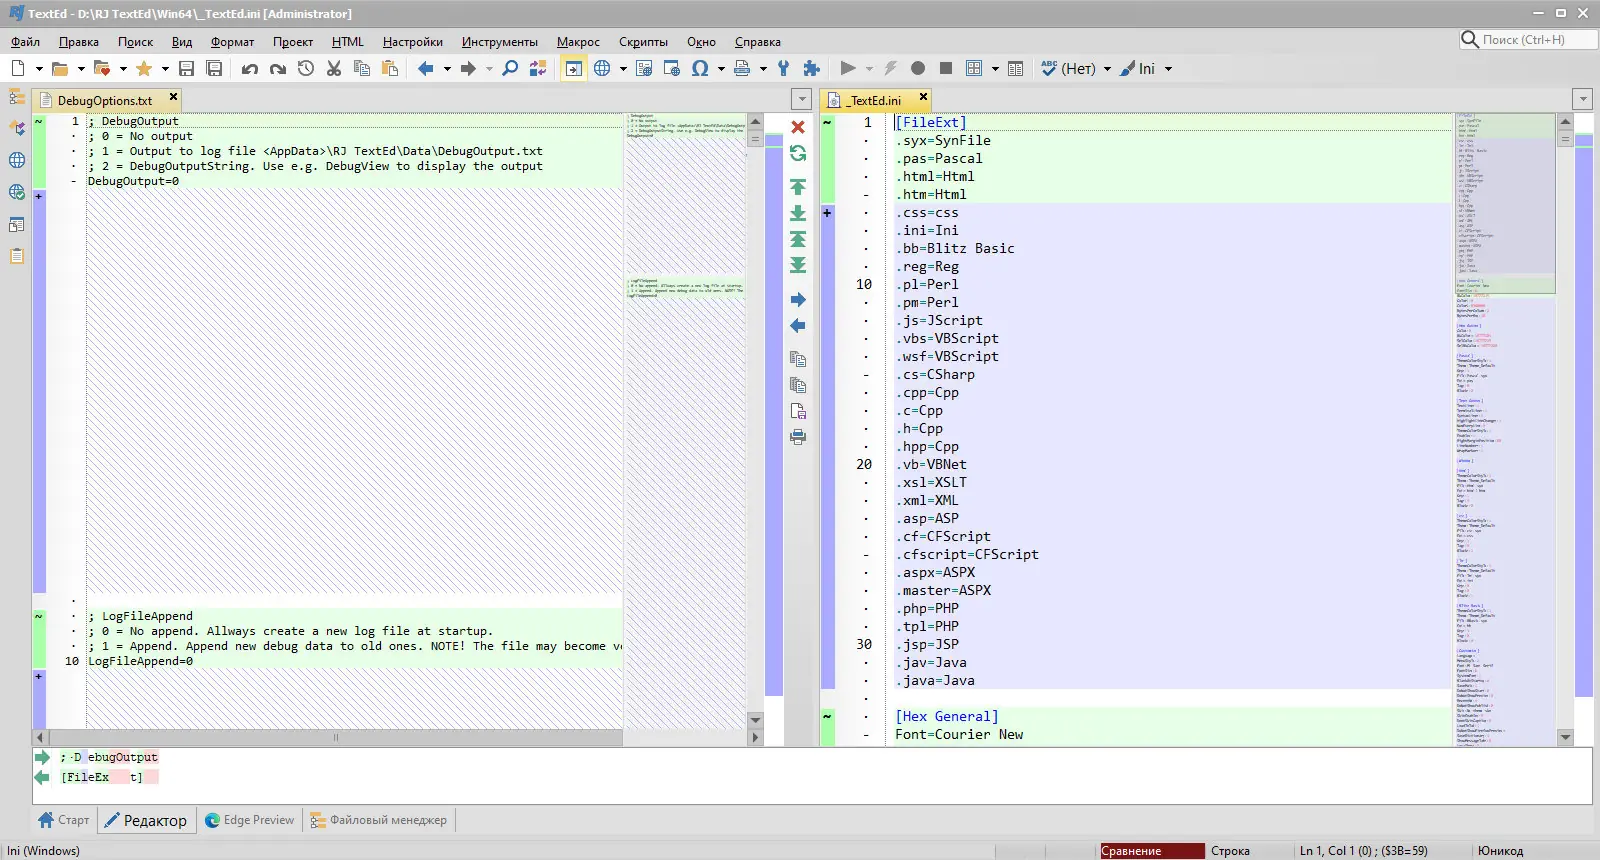Click the history clock icon

(306, 68)
